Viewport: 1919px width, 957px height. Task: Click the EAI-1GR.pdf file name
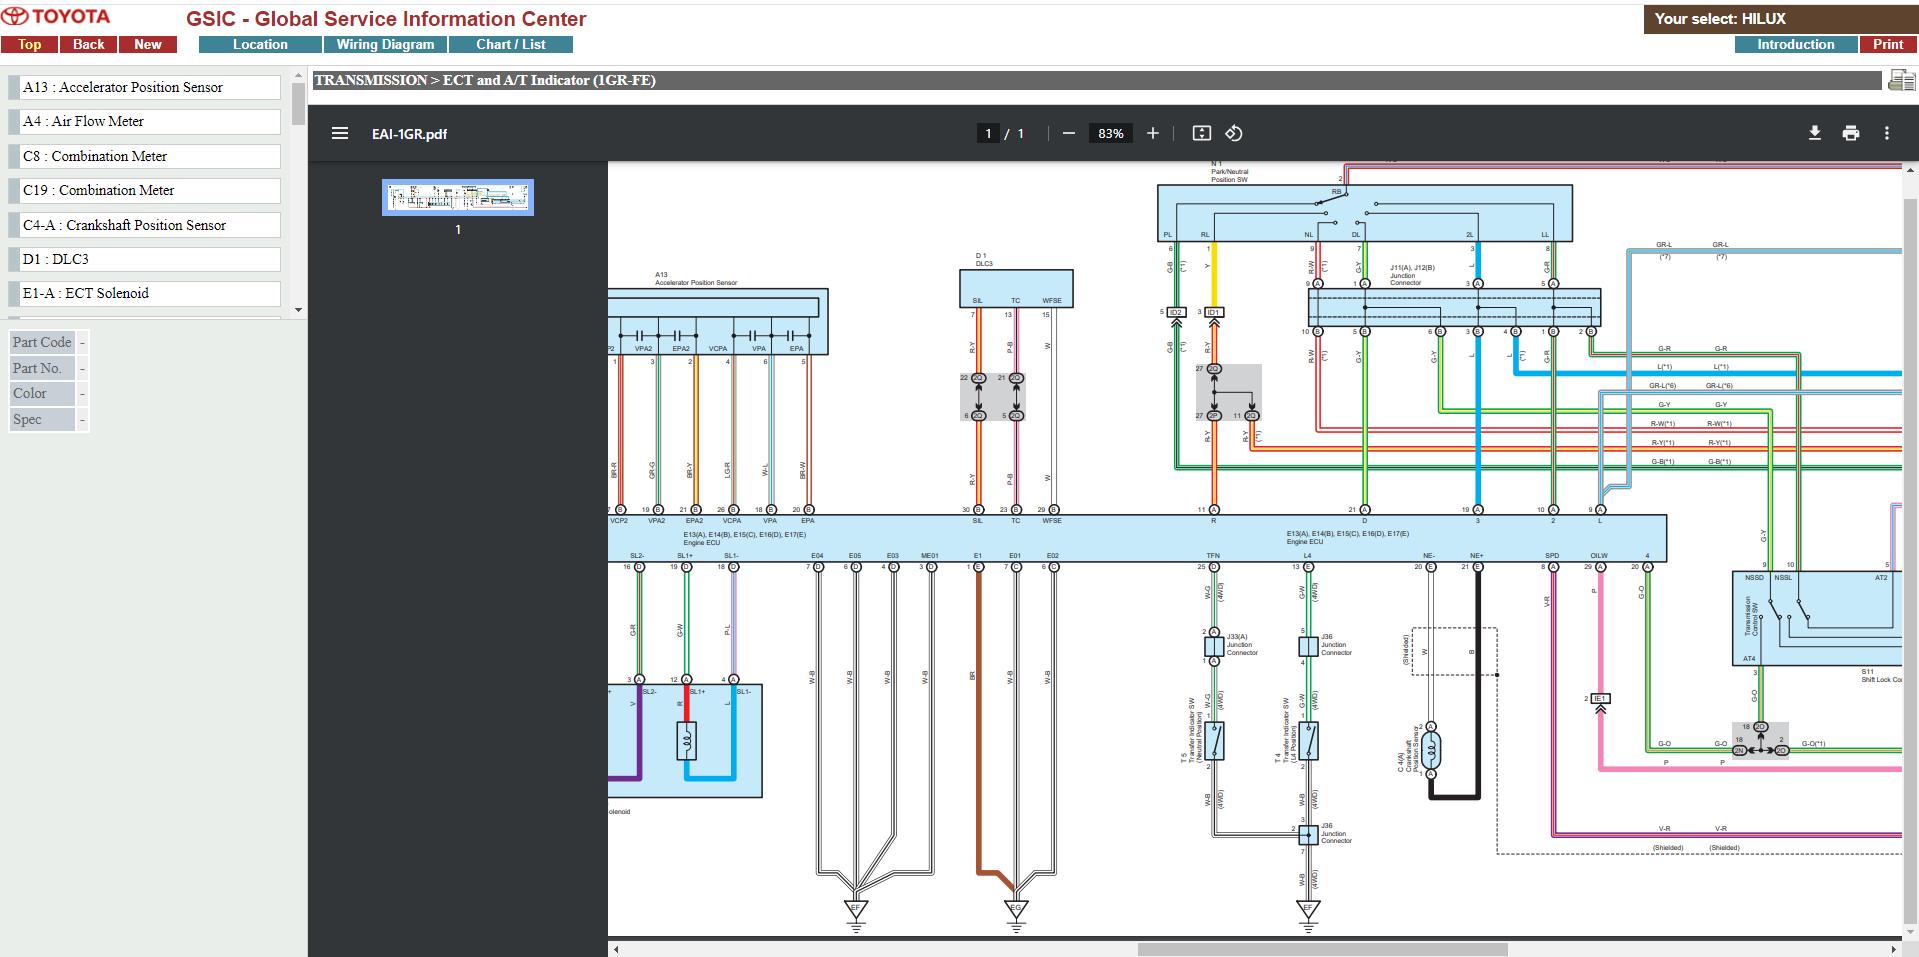[x=409, y=134]
